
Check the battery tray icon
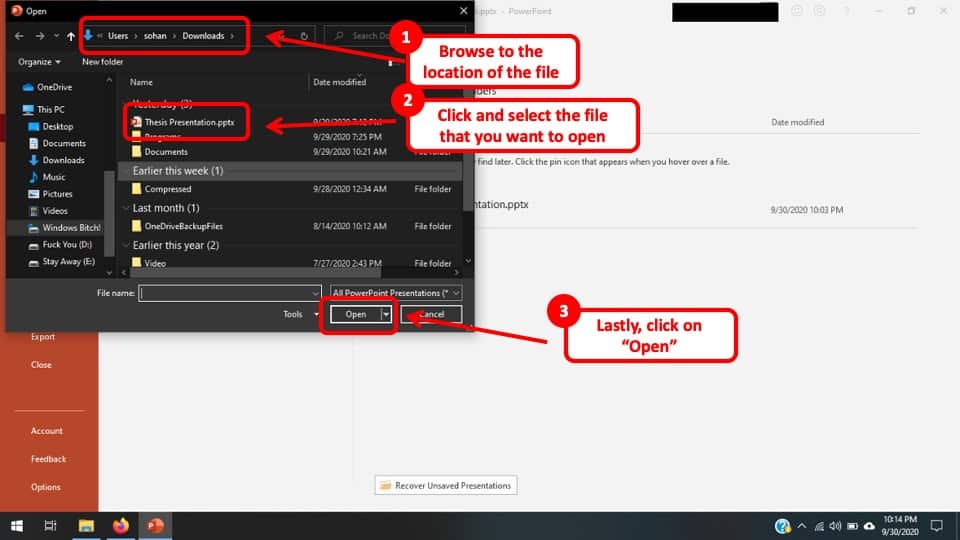click(852, 526)
